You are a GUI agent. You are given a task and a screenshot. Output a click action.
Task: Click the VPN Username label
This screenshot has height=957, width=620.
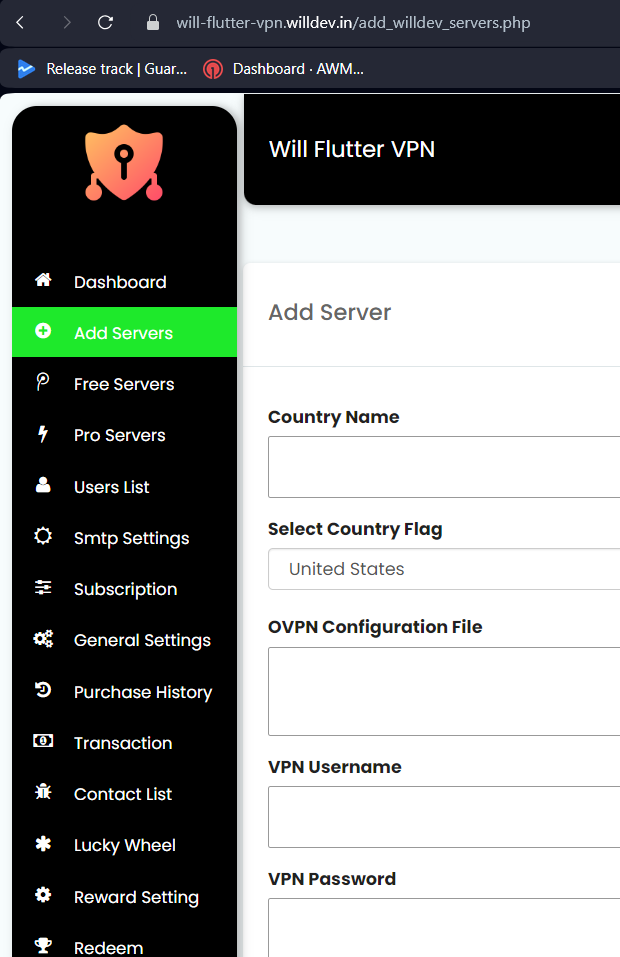point(335,767)
